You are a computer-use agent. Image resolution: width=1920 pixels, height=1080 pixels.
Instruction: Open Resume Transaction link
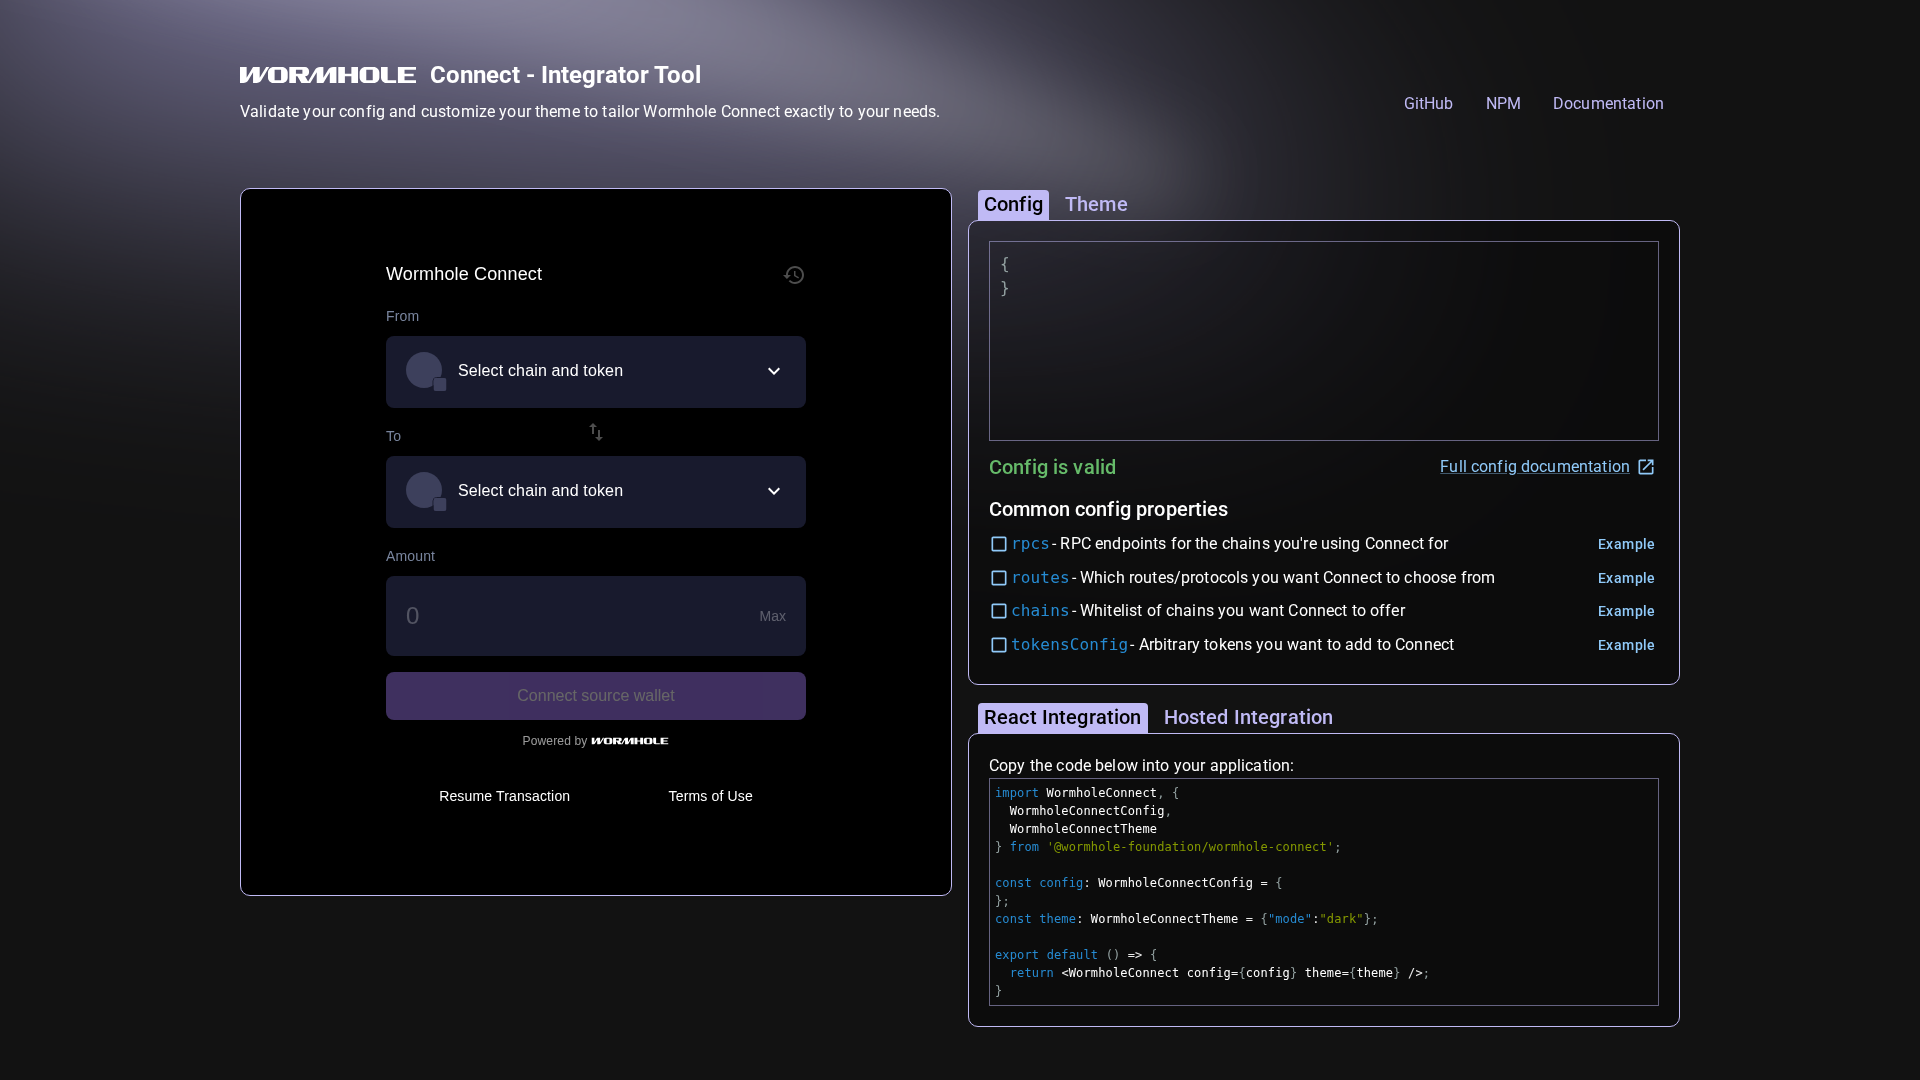pyautogui.click(x=504, y=796)
